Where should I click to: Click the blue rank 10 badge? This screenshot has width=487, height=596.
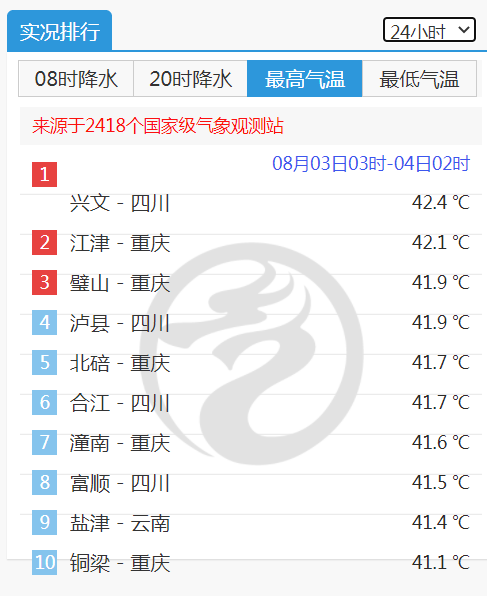coord(44,562)
